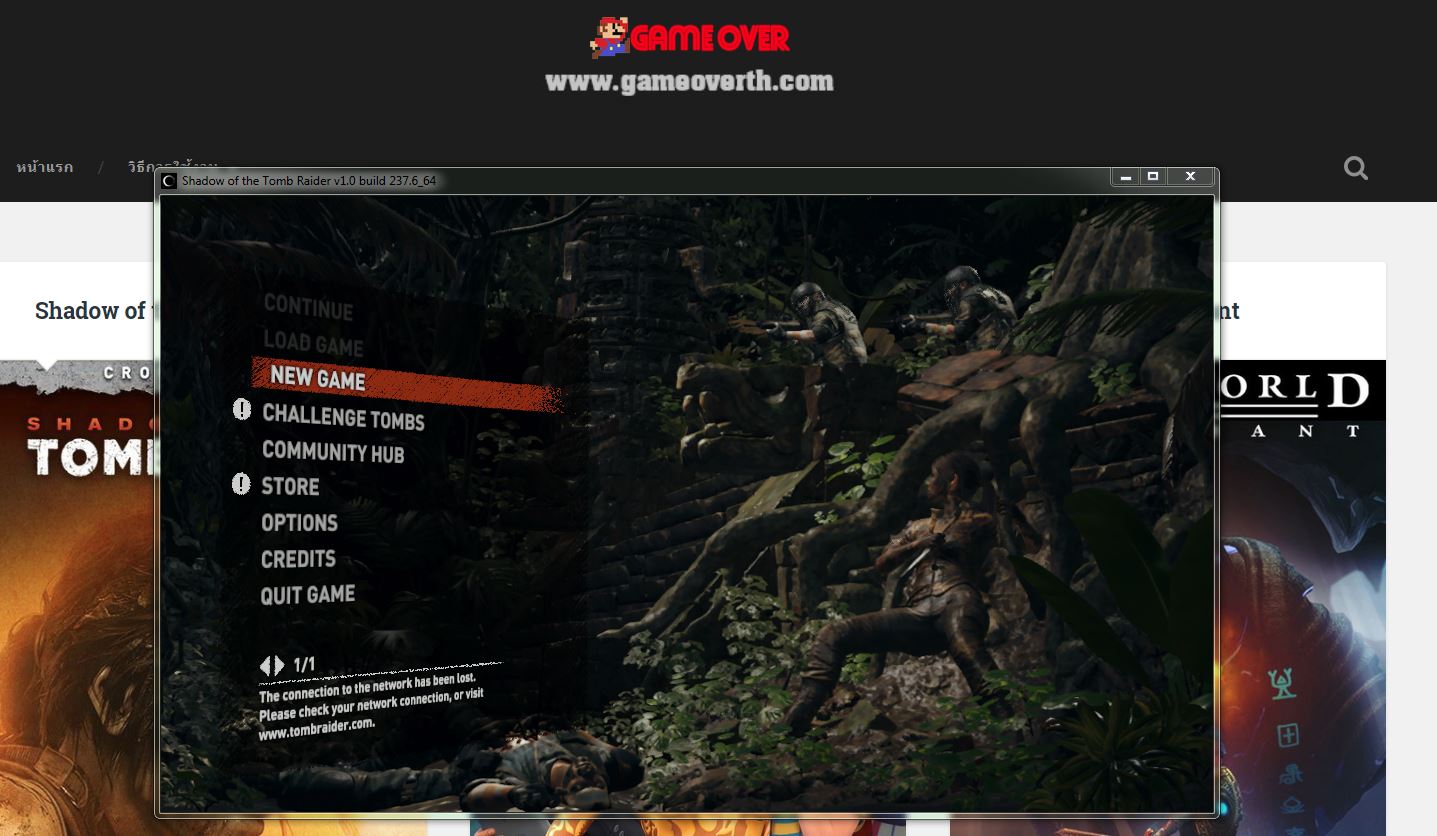This screenshot has width=1437, height=836.
Task: Select Quit Game in the menu
Action: click(x=307, y=595)
